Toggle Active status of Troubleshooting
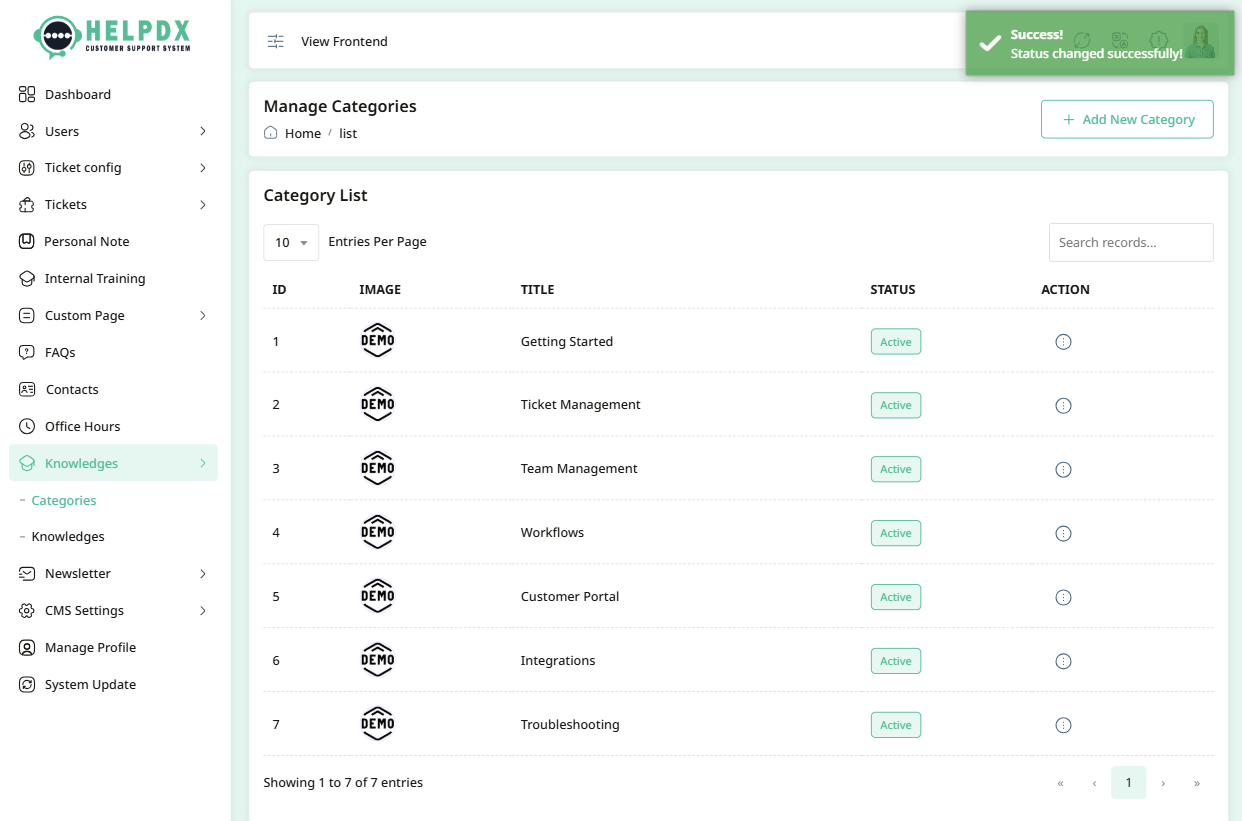 point(896,725)
